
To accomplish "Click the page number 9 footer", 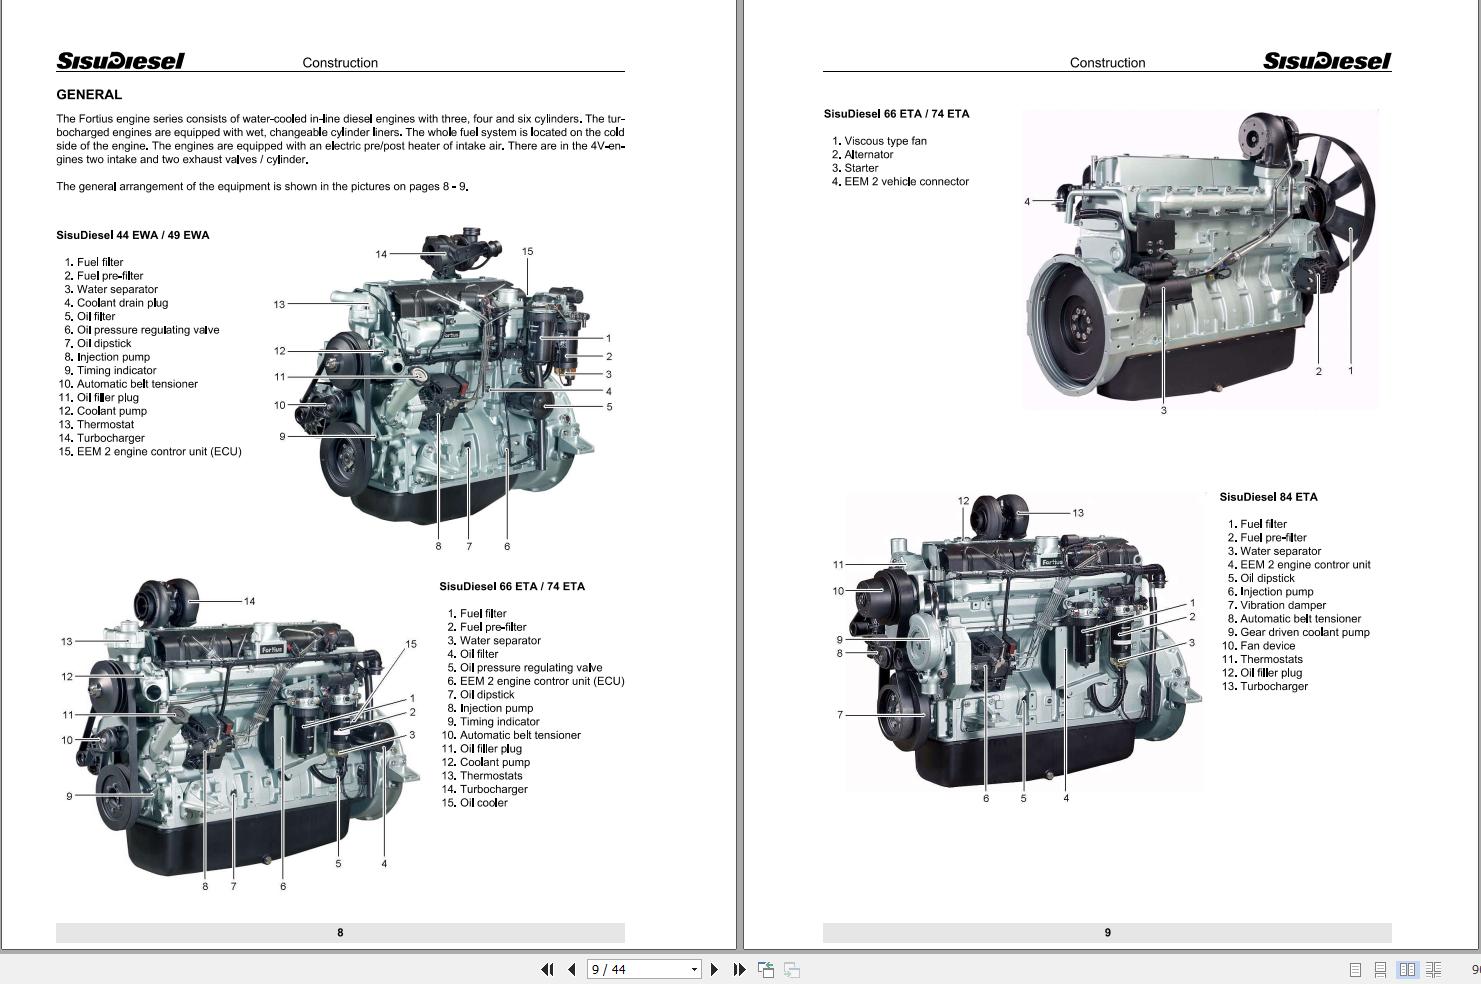I will point(1107,932).
